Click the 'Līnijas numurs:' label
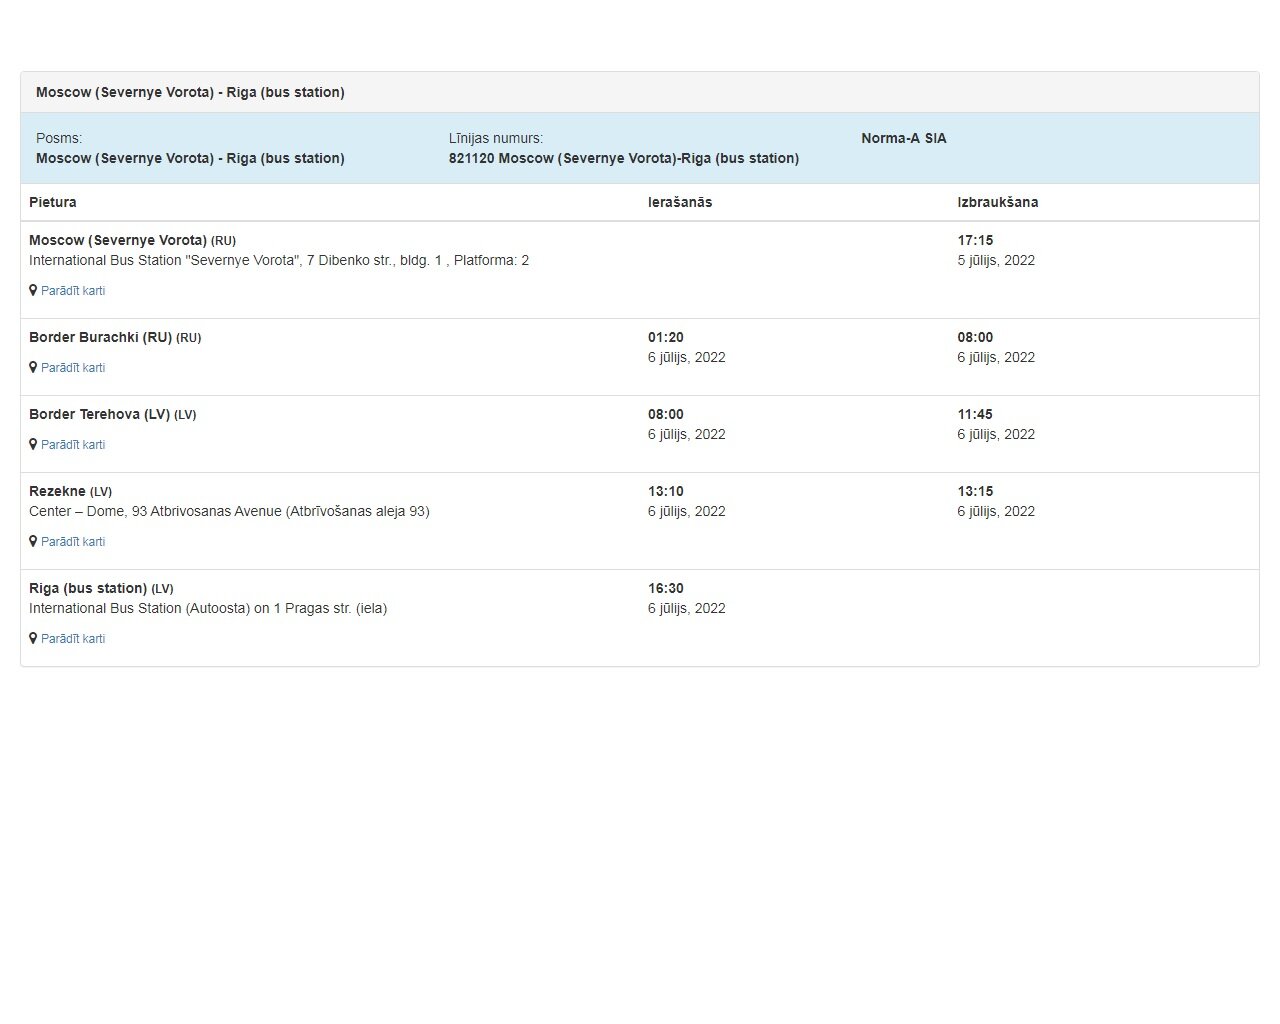 (496, 138)
